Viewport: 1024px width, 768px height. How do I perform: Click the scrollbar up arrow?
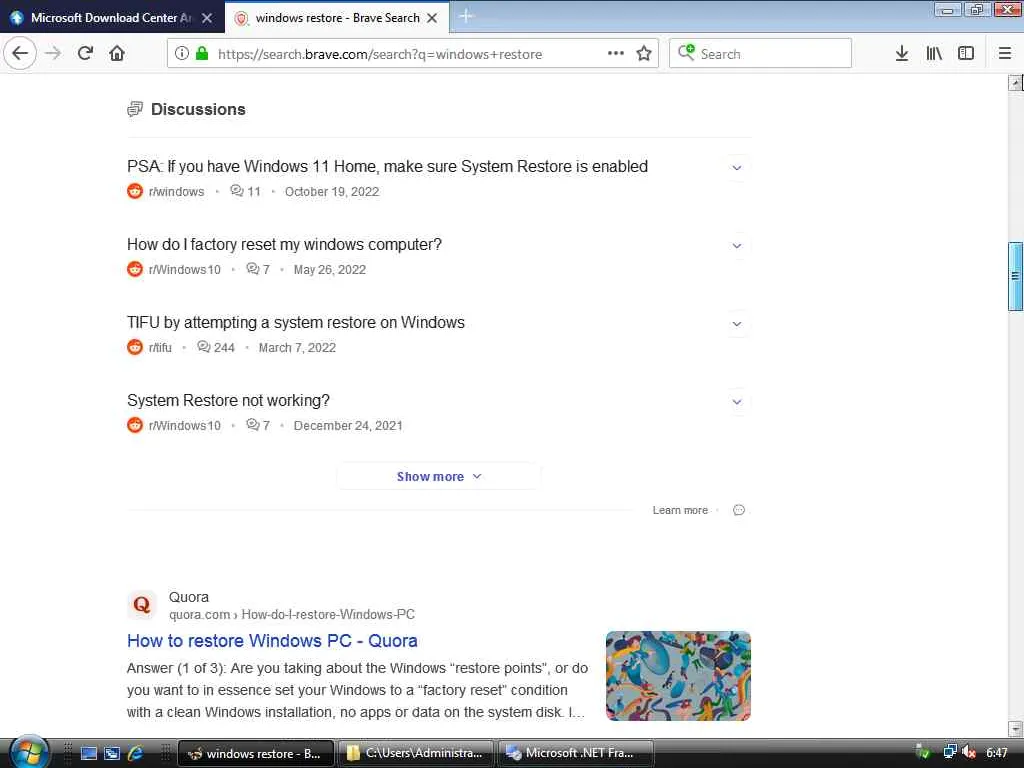tap(1015, 83)
